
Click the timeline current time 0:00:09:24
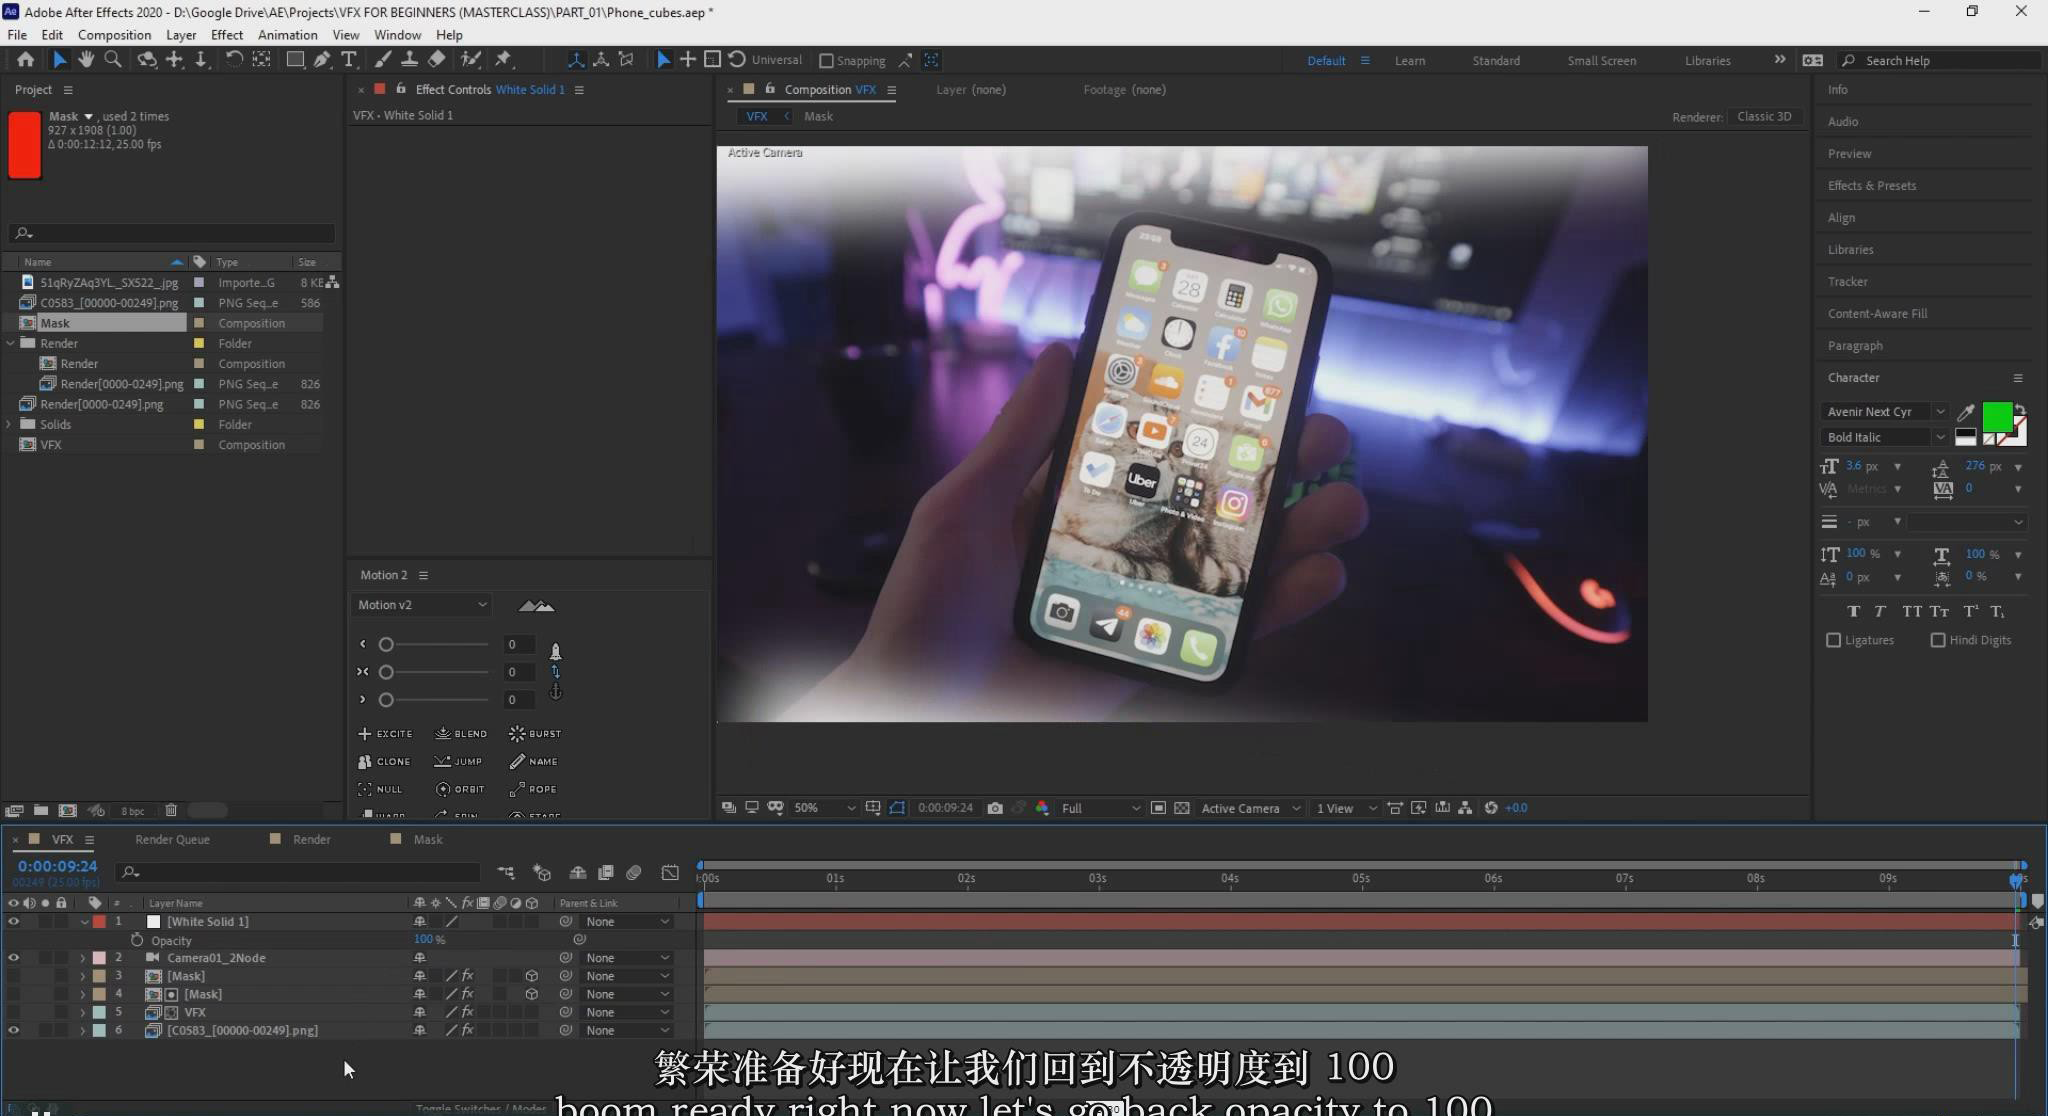57,867
